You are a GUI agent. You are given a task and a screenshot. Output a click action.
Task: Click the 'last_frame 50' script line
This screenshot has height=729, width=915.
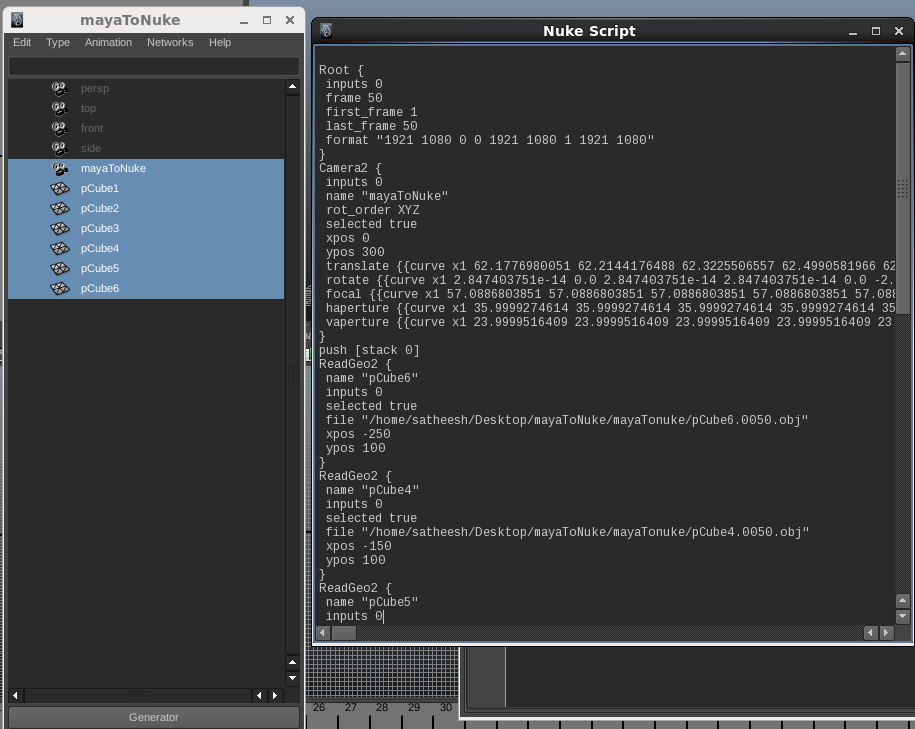tap(371, 126)
